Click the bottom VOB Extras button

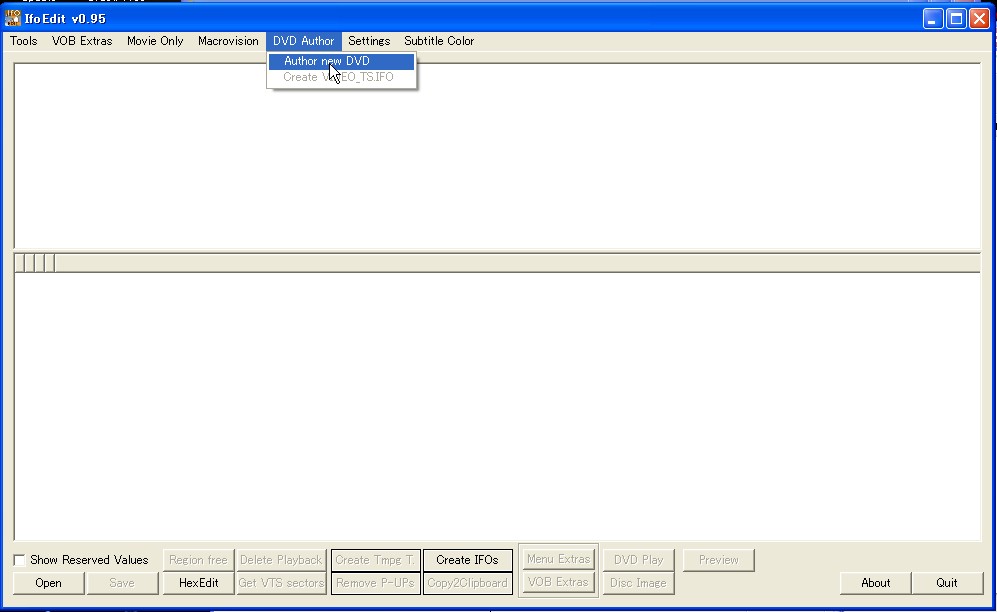pos(558,582)
